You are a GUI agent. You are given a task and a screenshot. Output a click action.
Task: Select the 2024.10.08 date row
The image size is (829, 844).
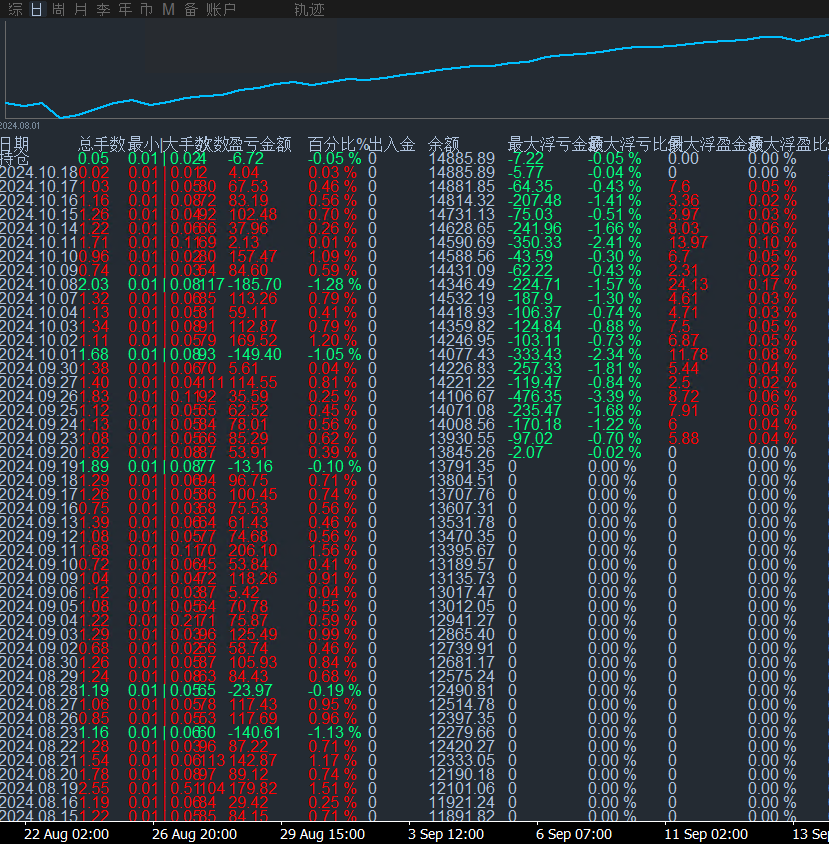point(39,284)
